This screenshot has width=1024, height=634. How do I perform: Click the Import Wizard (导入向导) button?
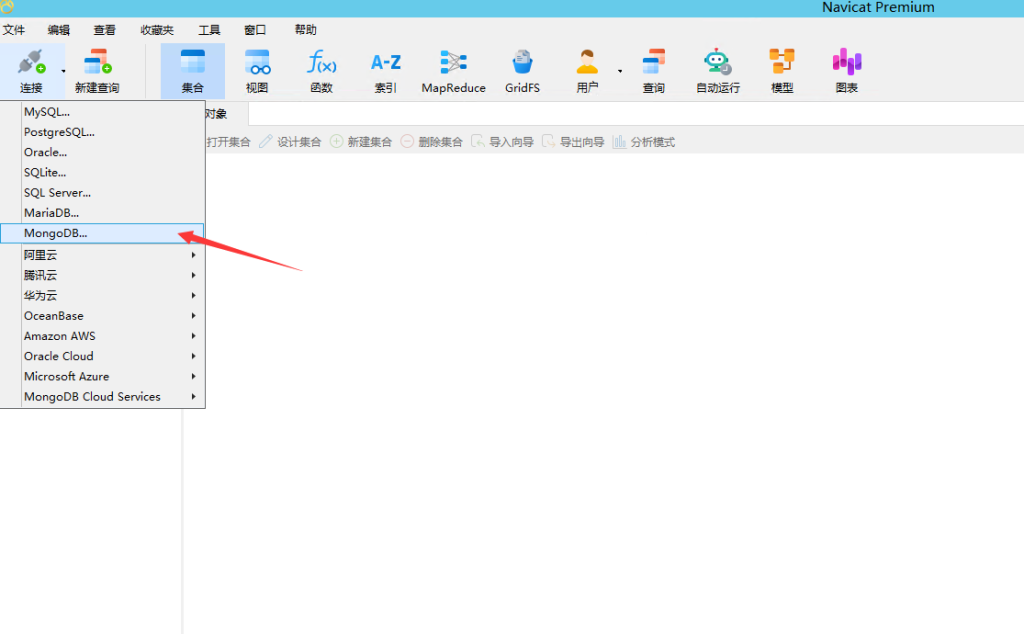[x=503, y=142]
